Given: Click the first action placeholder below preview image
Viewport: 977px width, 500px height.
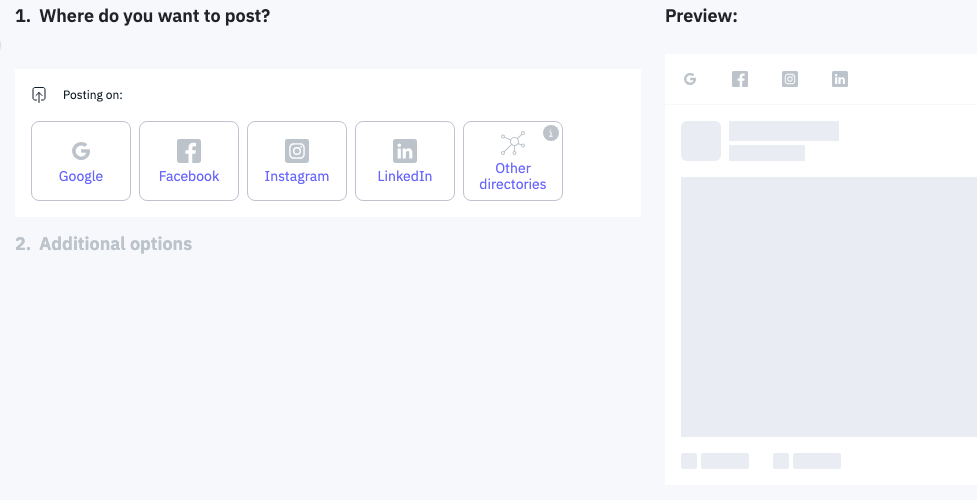Looking at the screenshot, I should 715,461.
